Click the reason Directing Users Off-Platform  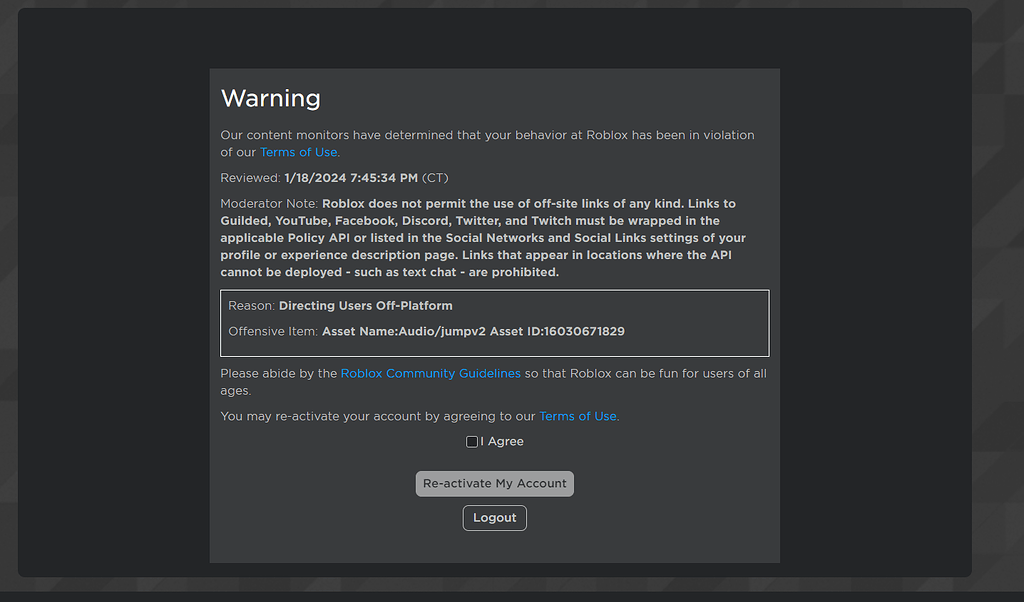point(366,306)
